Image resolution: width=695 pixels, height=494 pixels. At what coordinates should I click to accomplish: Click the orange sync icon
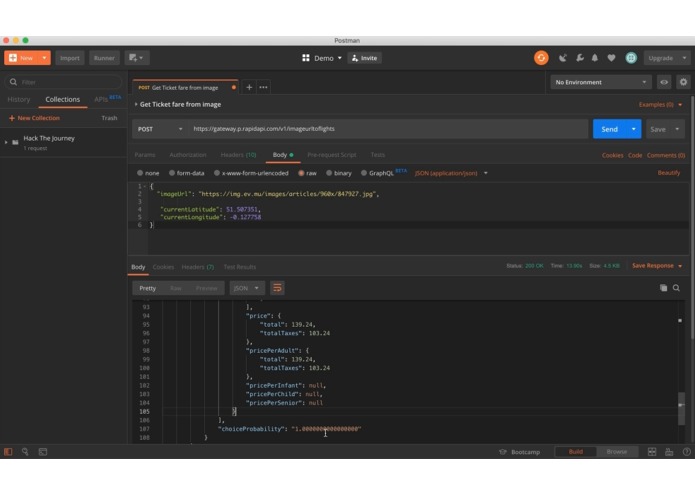click(541, 58)
